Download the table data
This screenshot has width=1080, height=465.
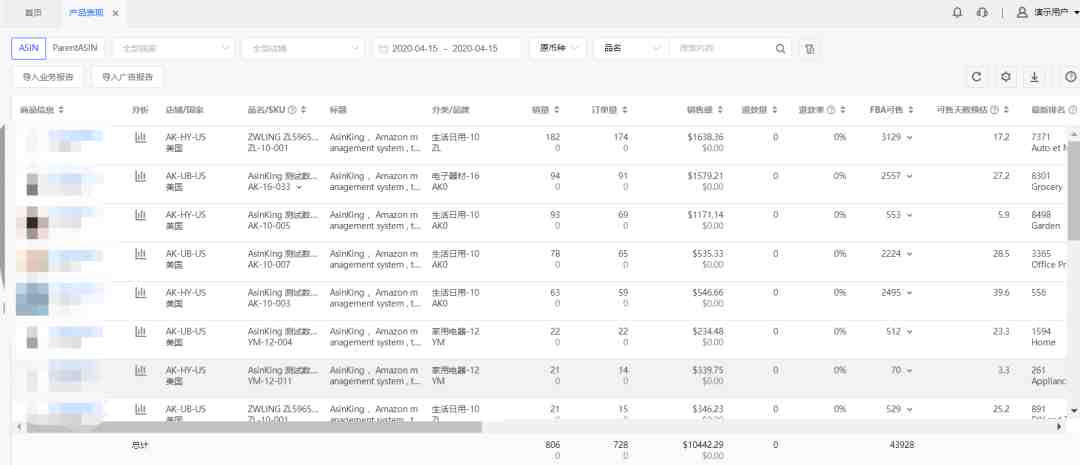pyautogui.click(x=1034, y=77)
